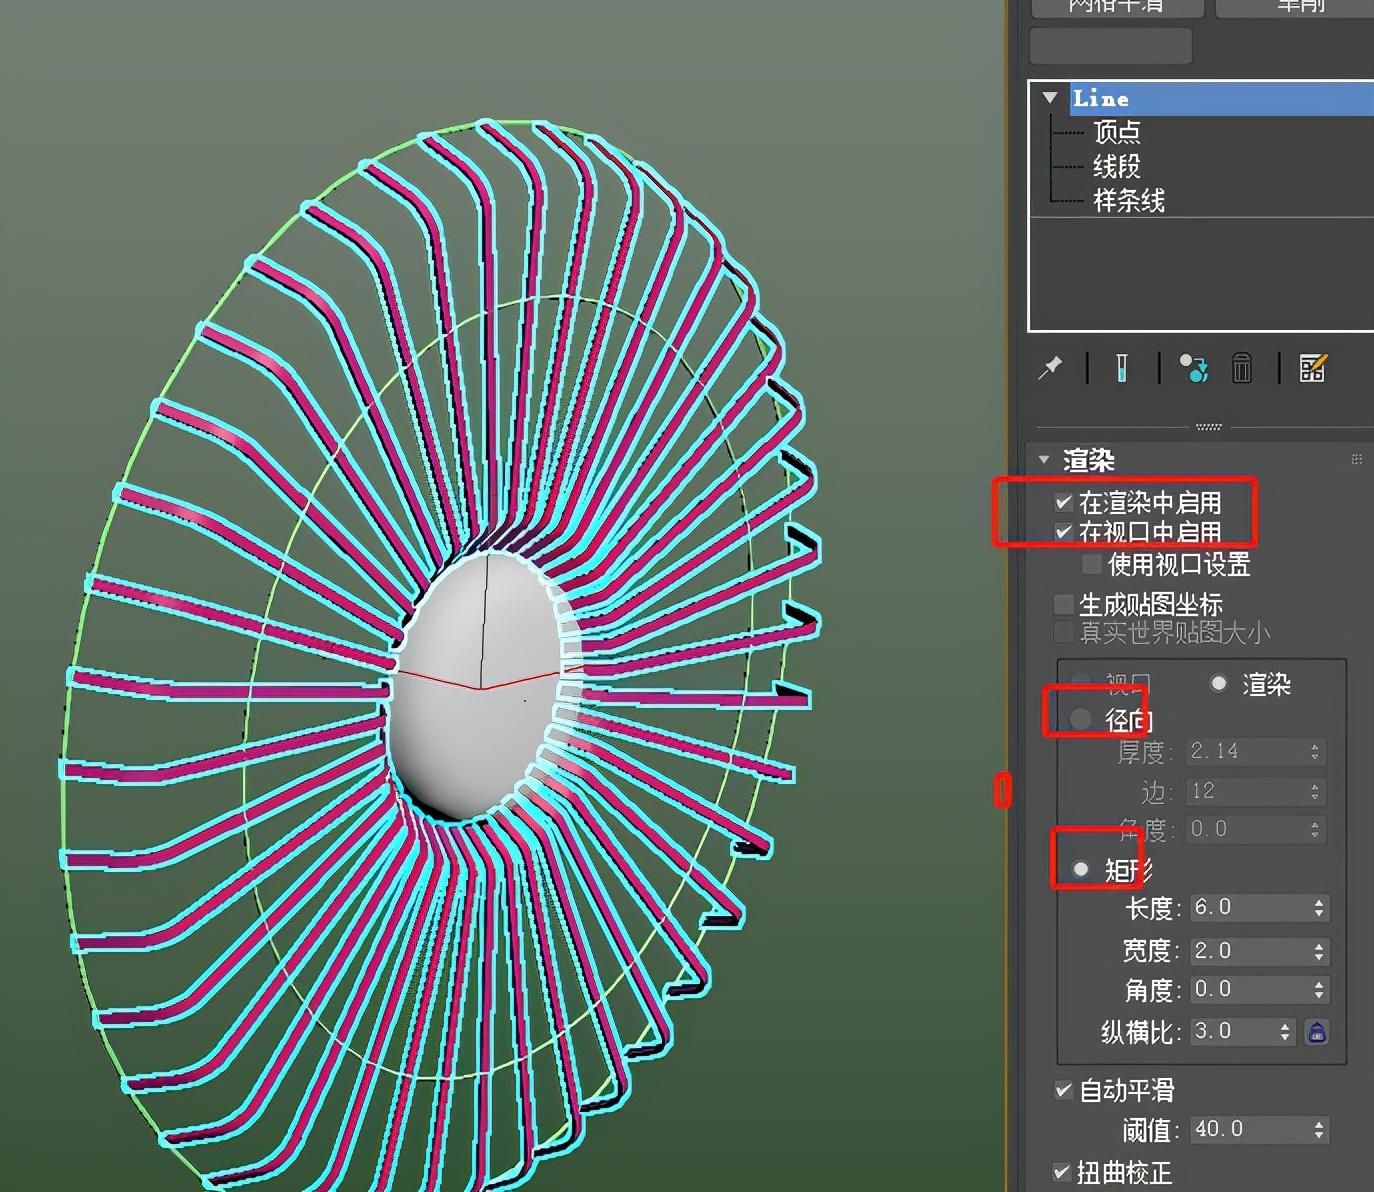The height and width of the screenshot is (1192, 1374).
Task: Click the drag handle dots above 渲染 rollout
Action: point(1208,426)
